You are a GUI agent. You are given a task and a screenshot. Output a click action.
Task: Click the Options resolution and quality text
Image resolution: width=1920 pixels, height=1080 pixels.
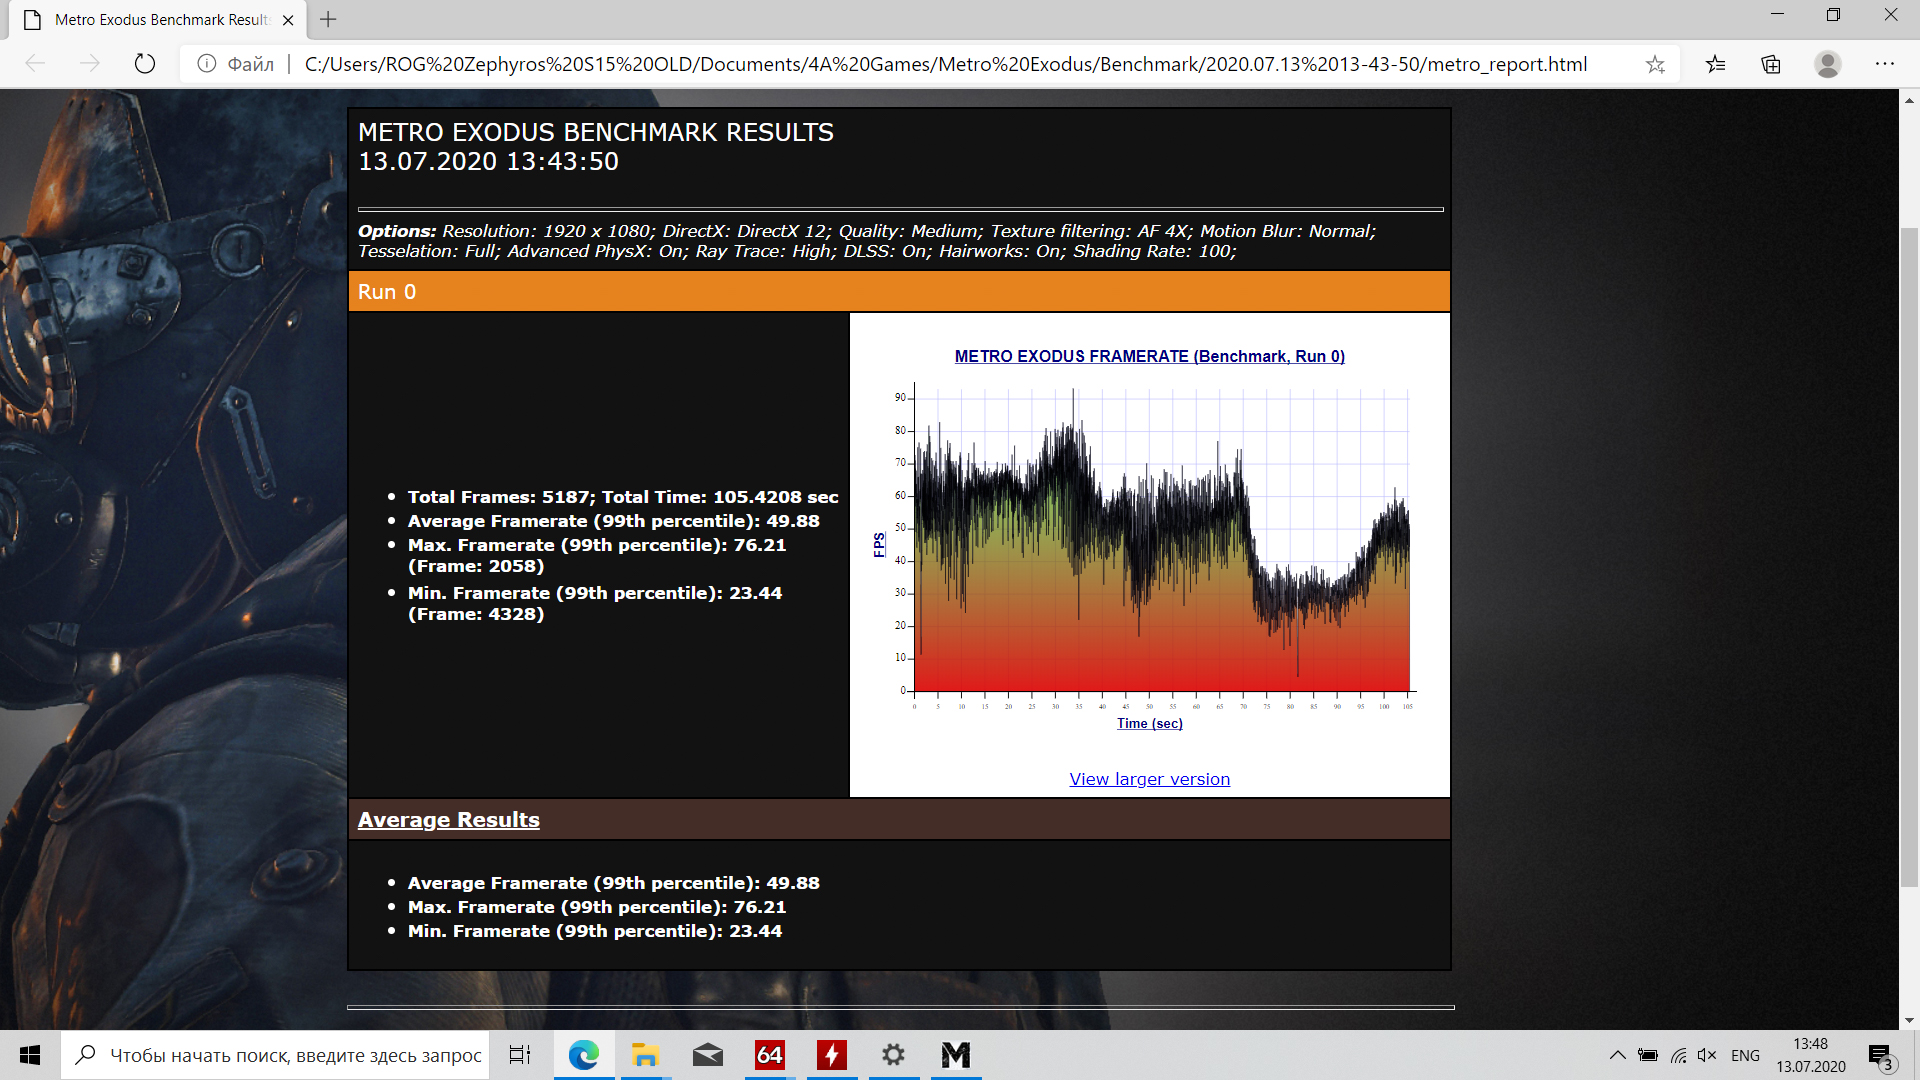(867, 241)
